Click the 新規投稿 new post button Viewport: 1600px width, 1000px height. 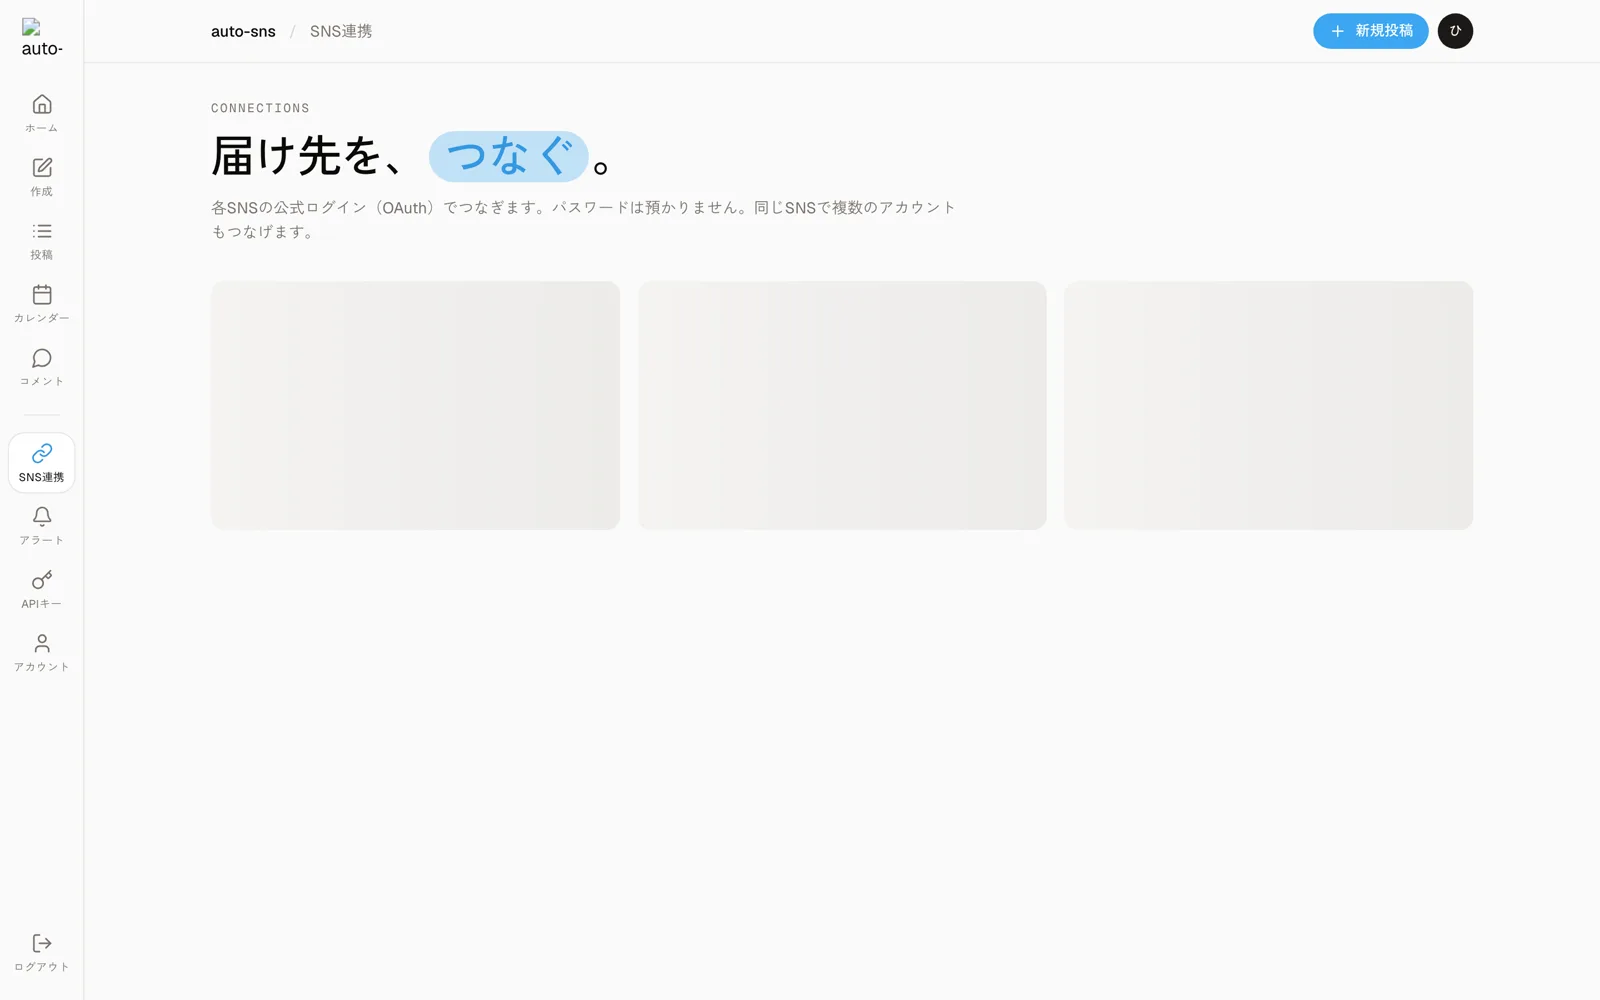point(1370,31)
